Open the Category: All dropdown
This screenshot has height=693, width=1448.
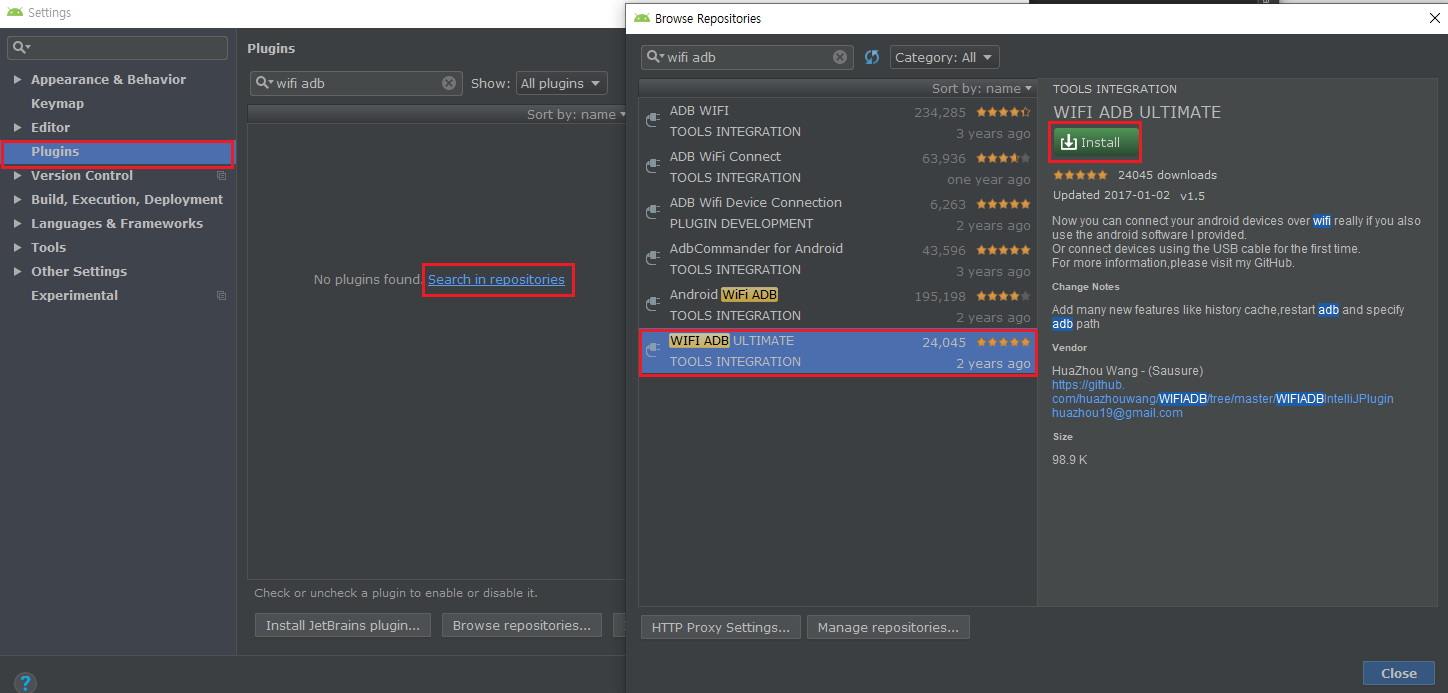click(944, 57)
